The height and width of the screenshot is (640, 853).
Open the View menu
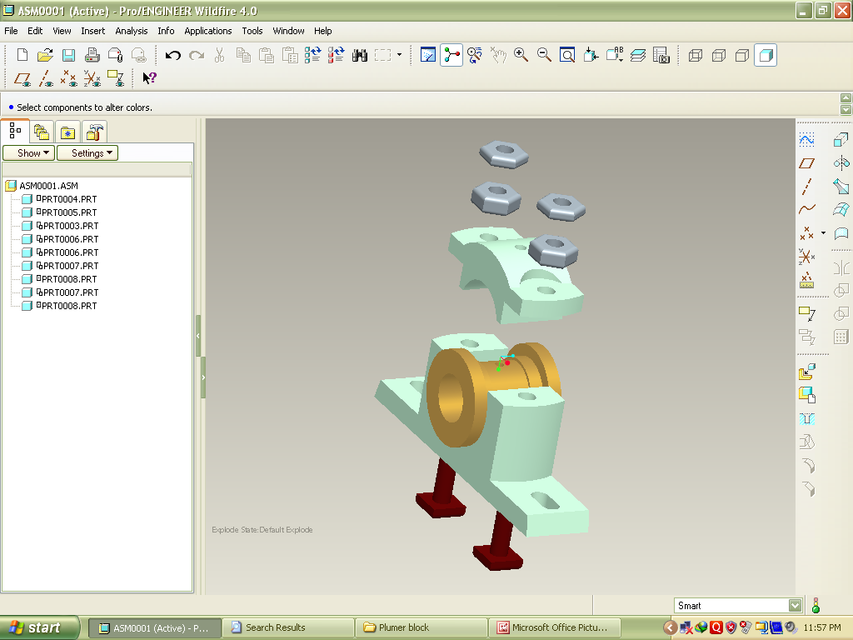coord(61,31)
